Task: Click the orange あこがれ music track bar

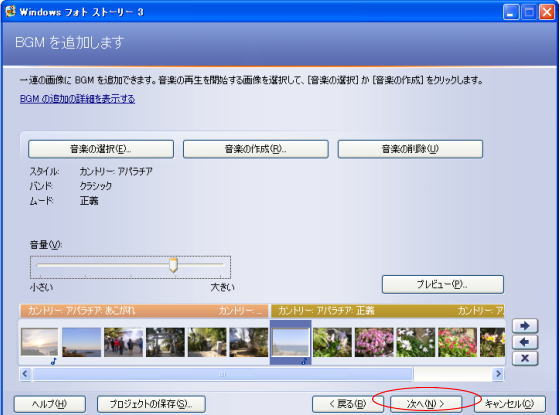Action: 144,311
